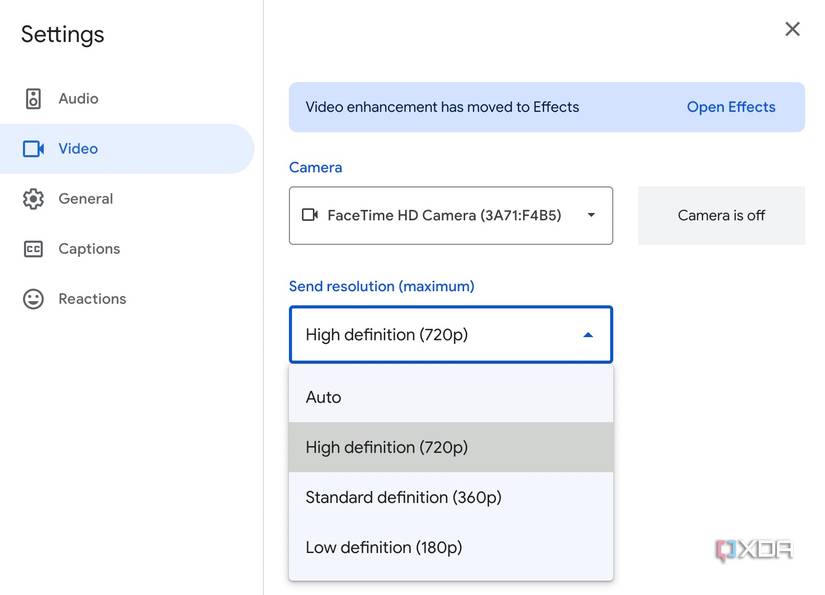Click the Camera section label
Viewport: 825px width, 595px height.
pyautogui.click(x=316, y=167)
